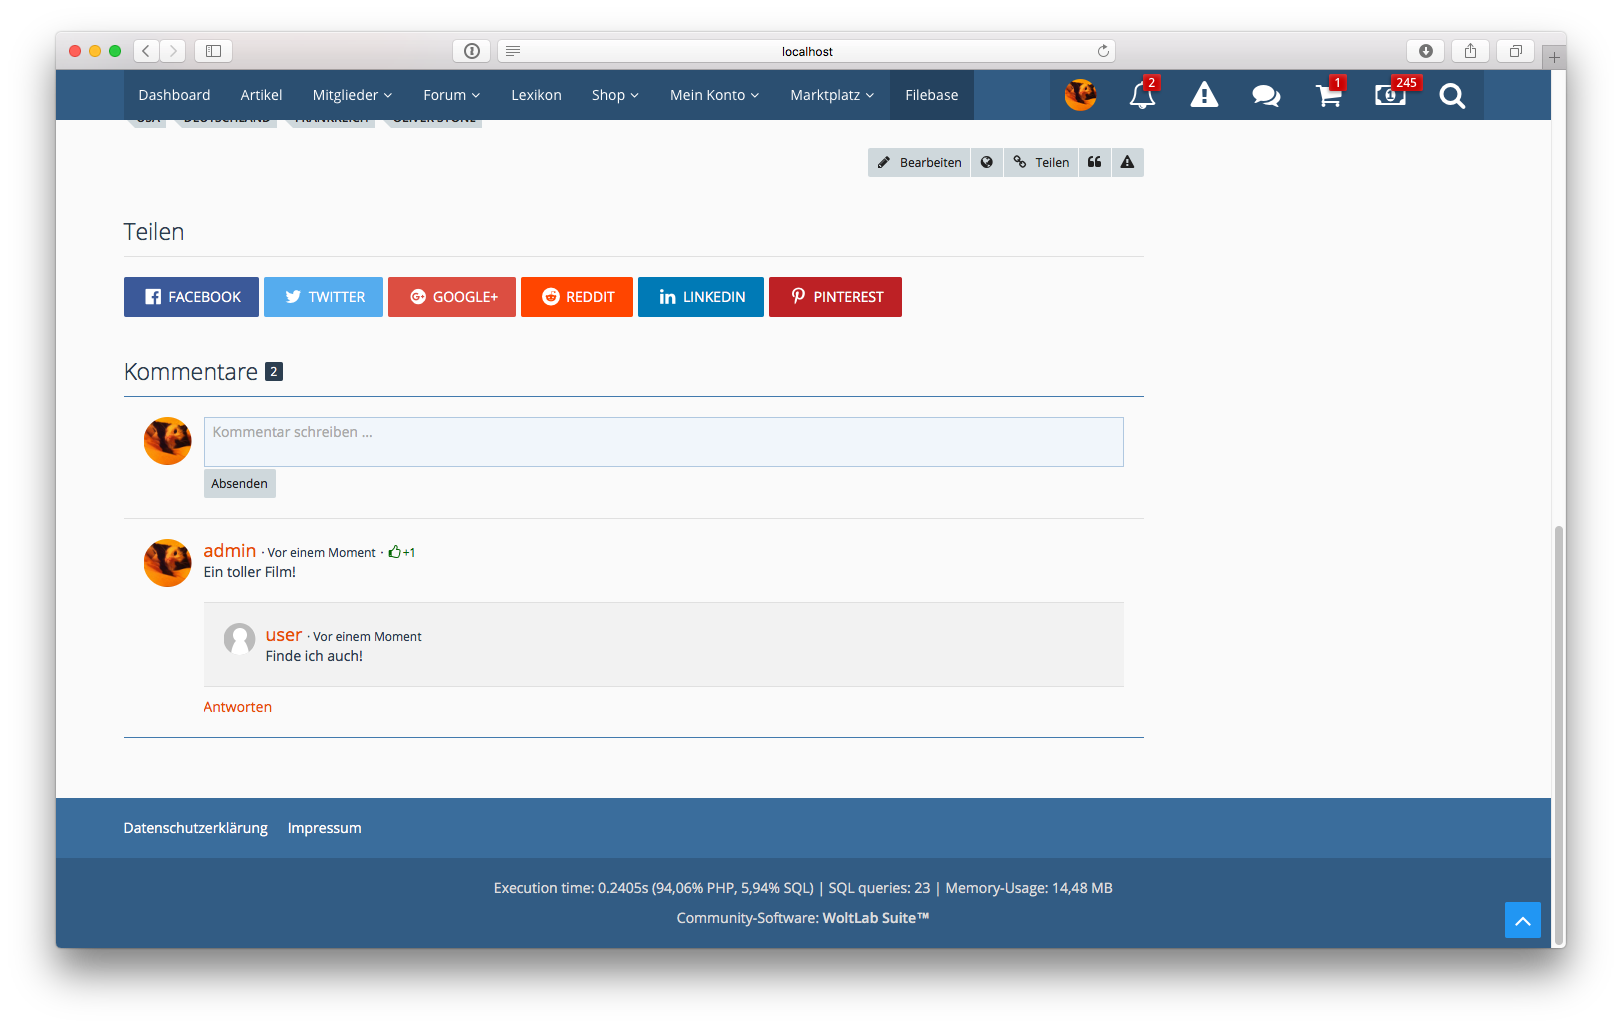This screenshot has height=1028, width=1622.
Task: Expand the Mitglieder dropdown menu
Action: tap(352, 95)
